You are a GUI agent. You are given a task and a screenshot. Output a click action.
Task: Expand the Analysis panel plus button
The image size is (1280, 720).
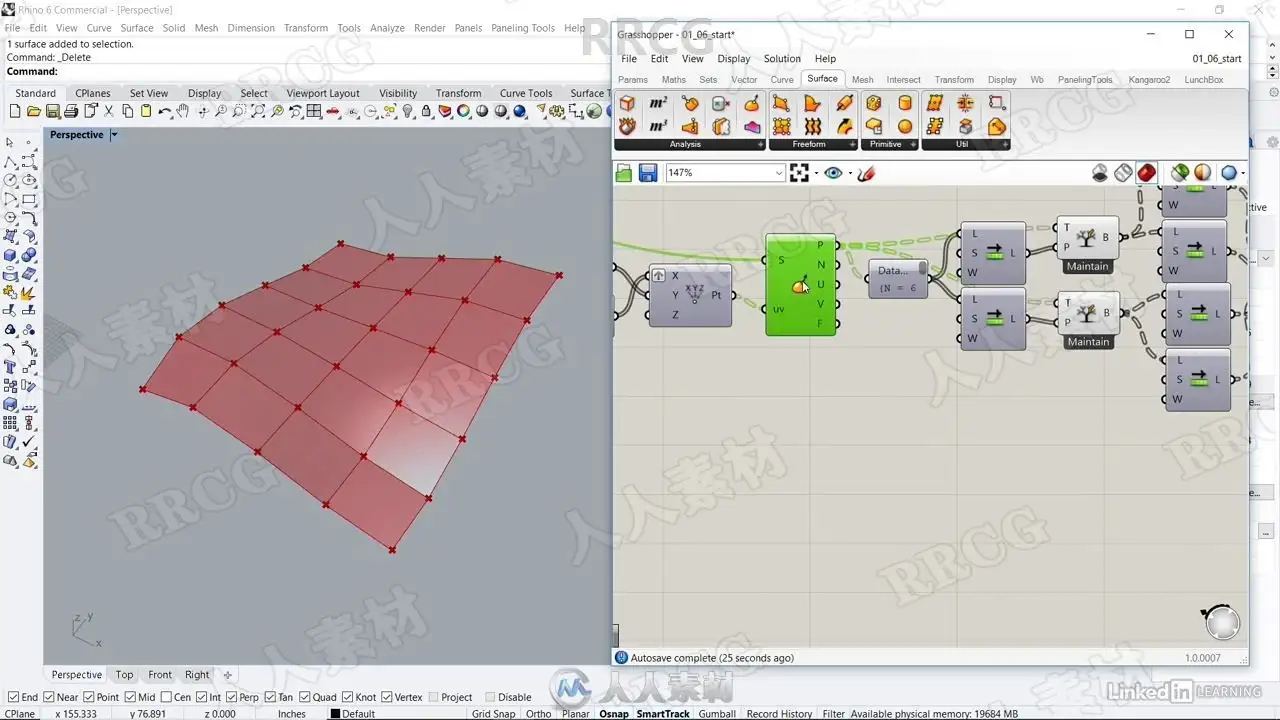coord(760,145)
